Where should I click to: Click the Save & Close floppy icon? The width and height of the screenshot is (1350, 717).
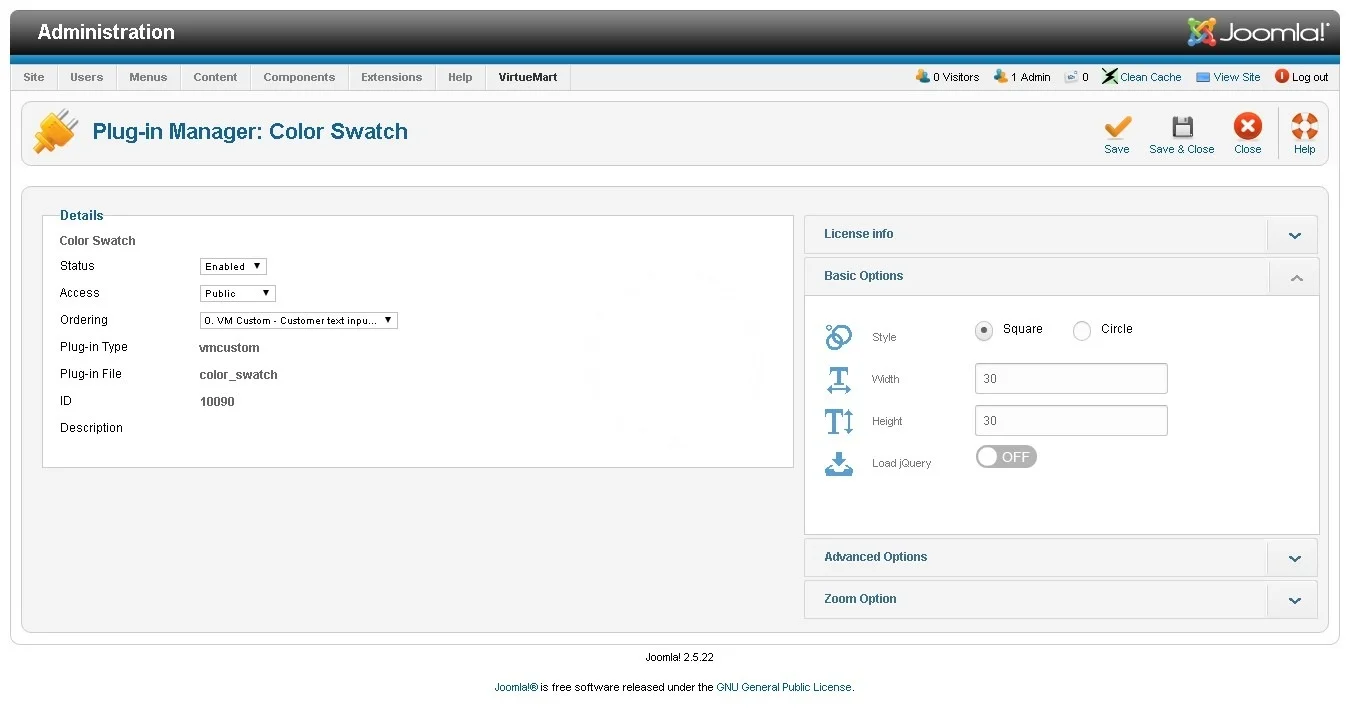point(1182,127)
